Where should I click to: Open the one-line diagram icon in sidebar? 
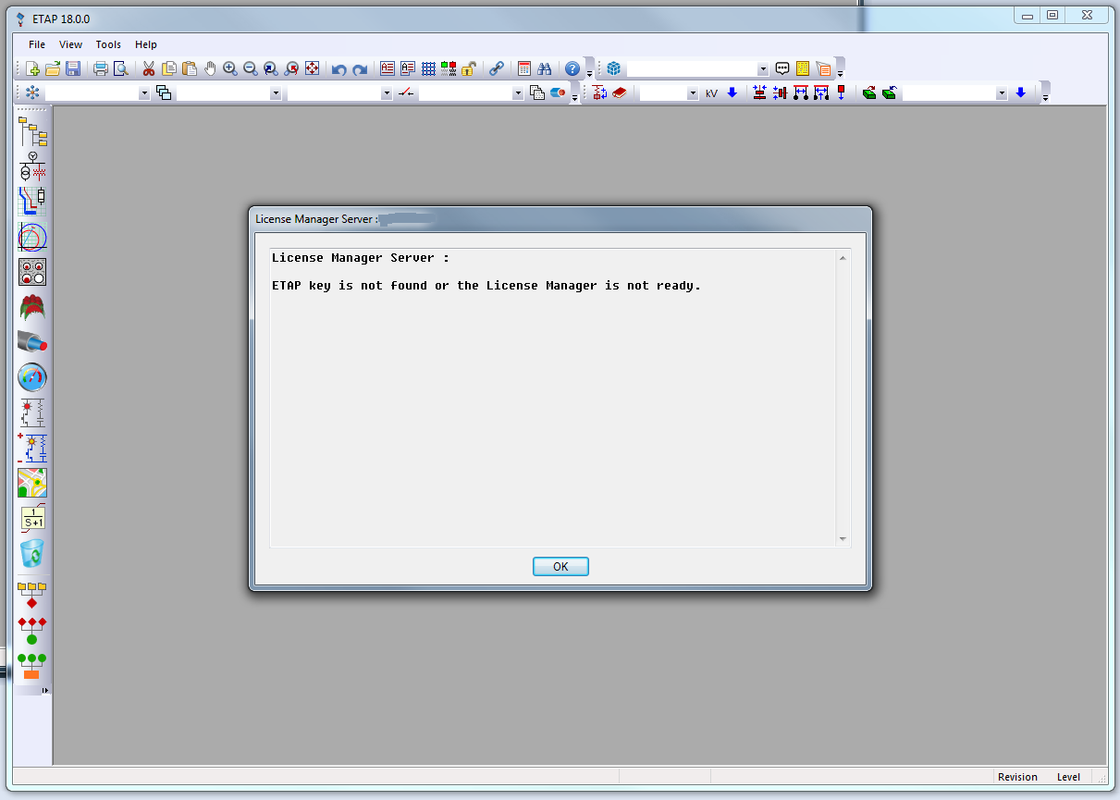tap(32, 167)
